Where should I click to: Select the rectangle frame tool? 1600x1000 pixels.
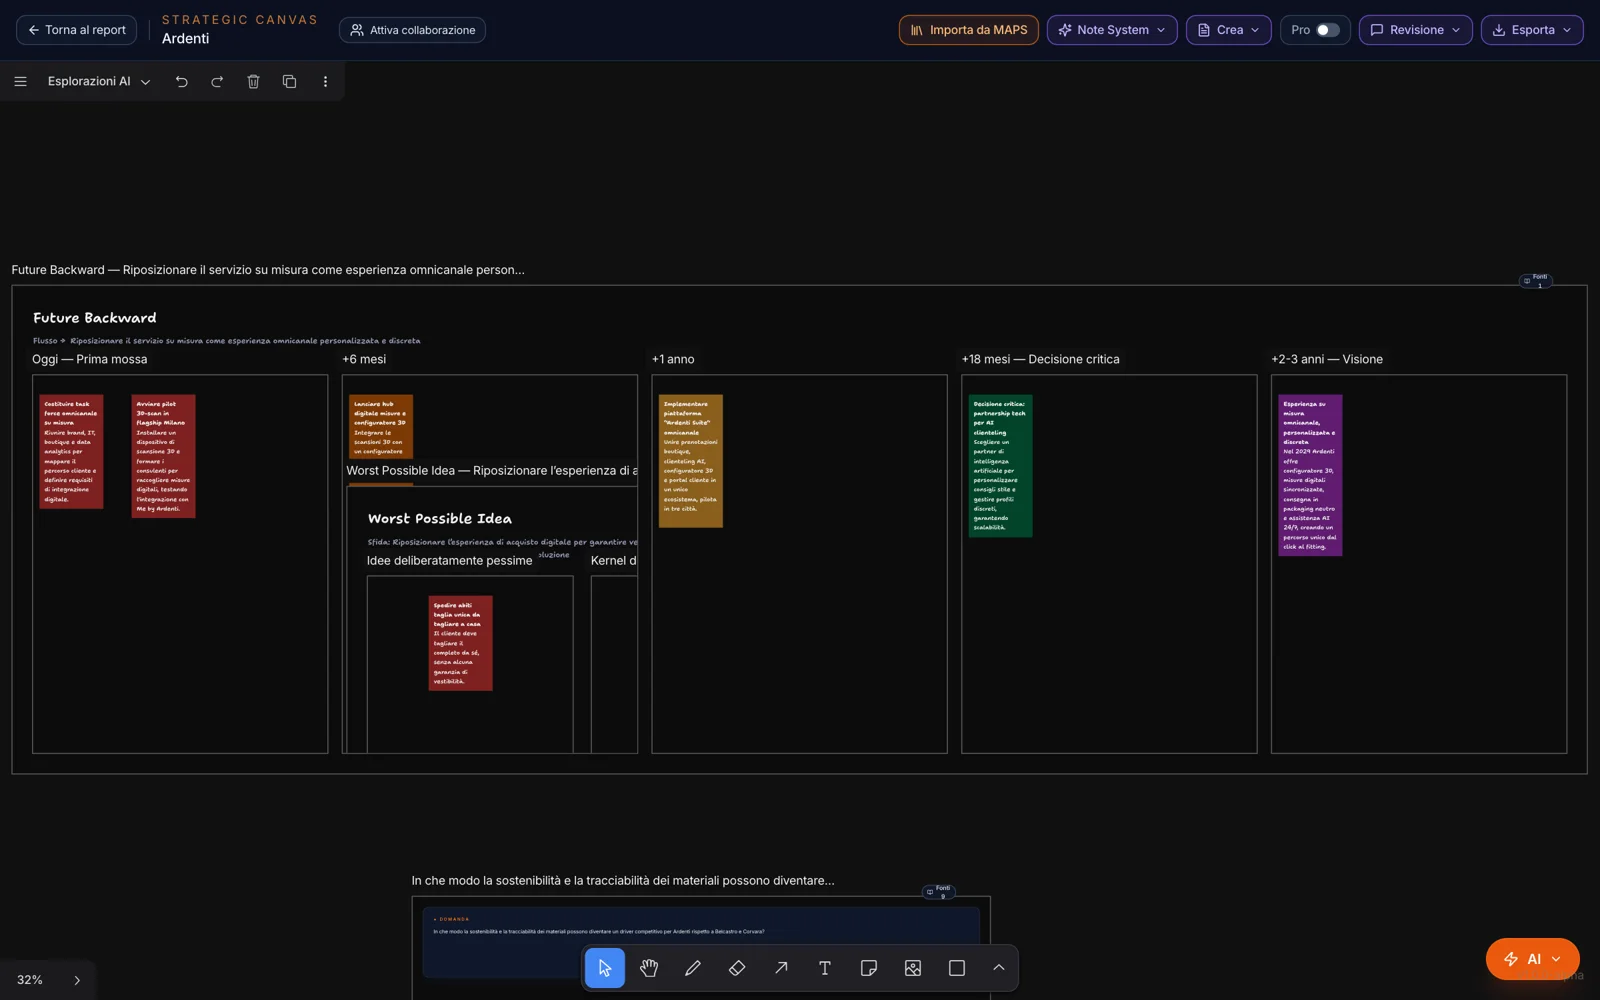(x=957, y=968)
